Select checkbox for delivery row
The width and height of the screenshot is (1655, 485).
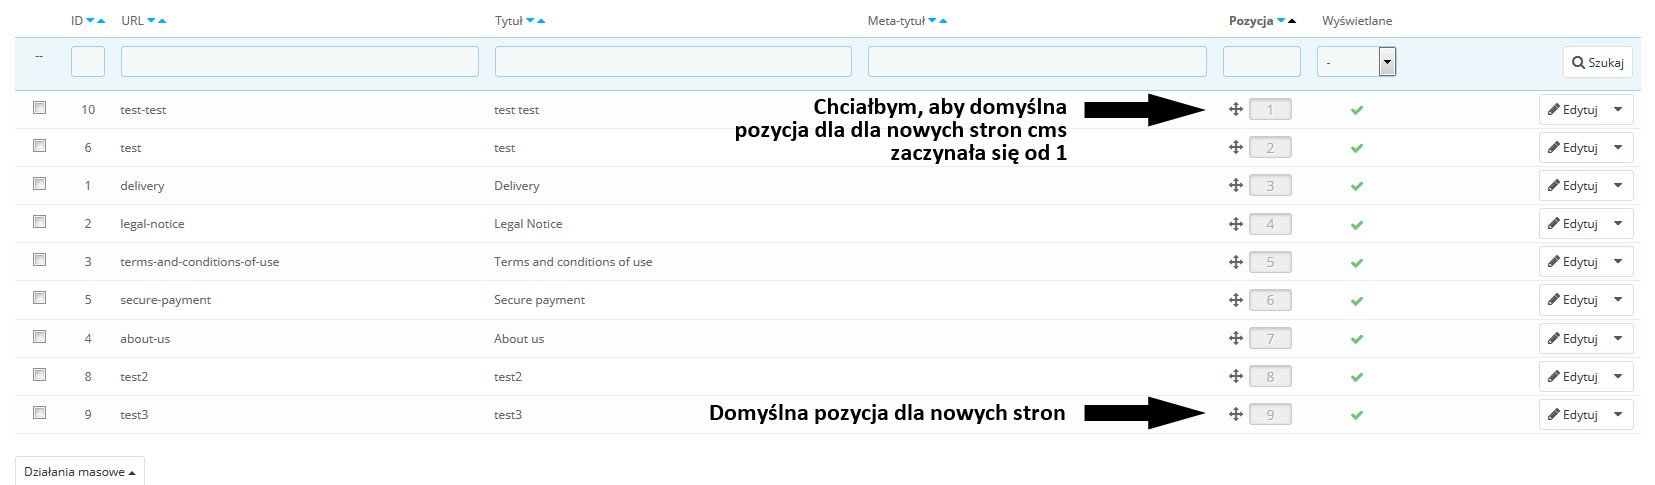coord(40,183)
